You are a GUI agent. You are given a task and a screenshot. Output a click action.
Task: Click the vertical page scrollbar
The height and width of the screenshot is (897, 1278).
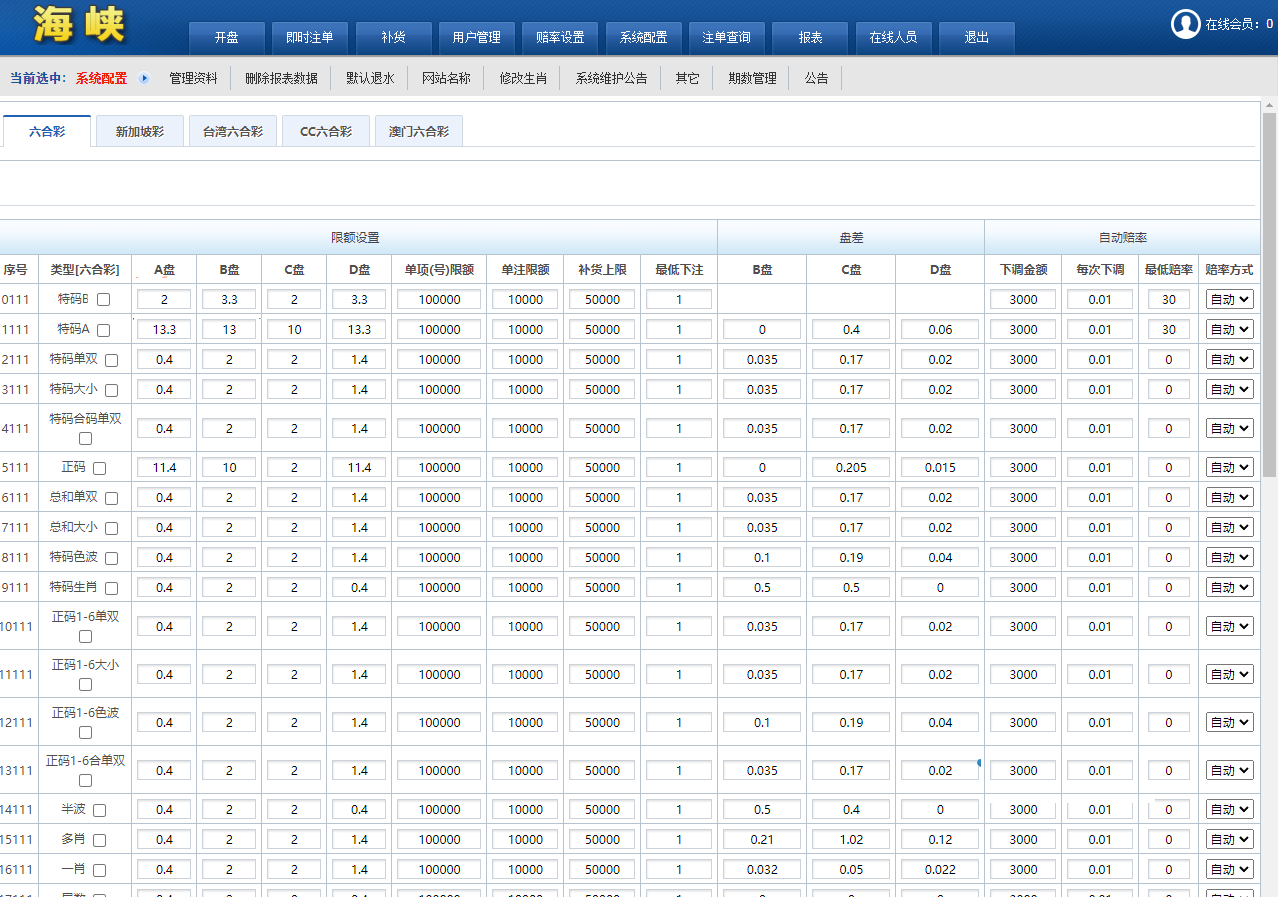1269,300
